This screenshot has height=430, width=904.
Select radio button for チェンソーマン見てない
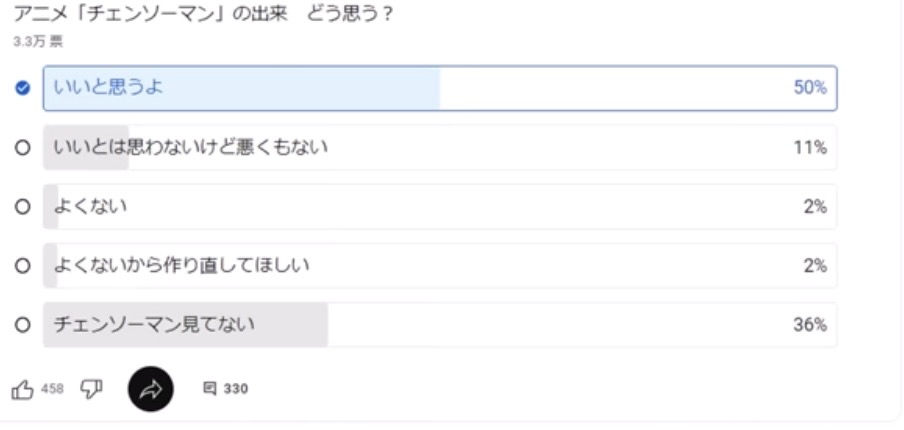[22, 325]
